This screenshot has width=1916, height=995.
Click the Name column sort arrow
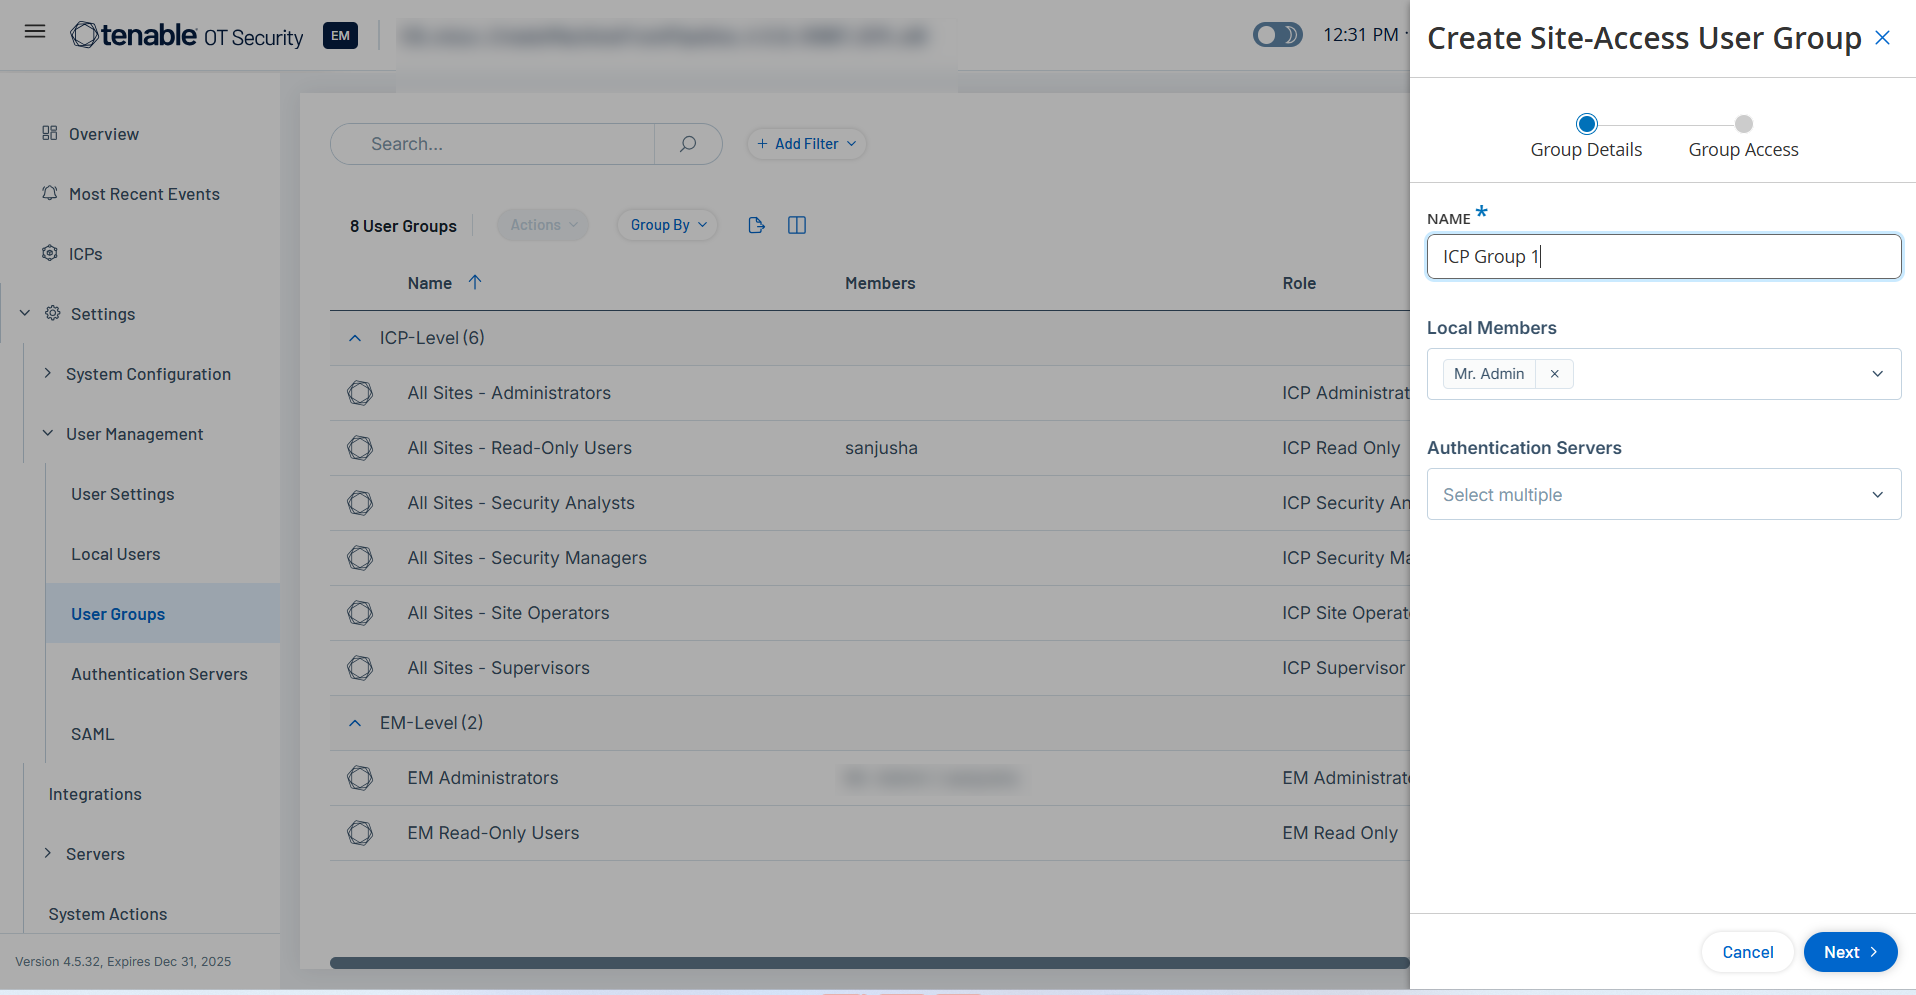click(475, 283)
